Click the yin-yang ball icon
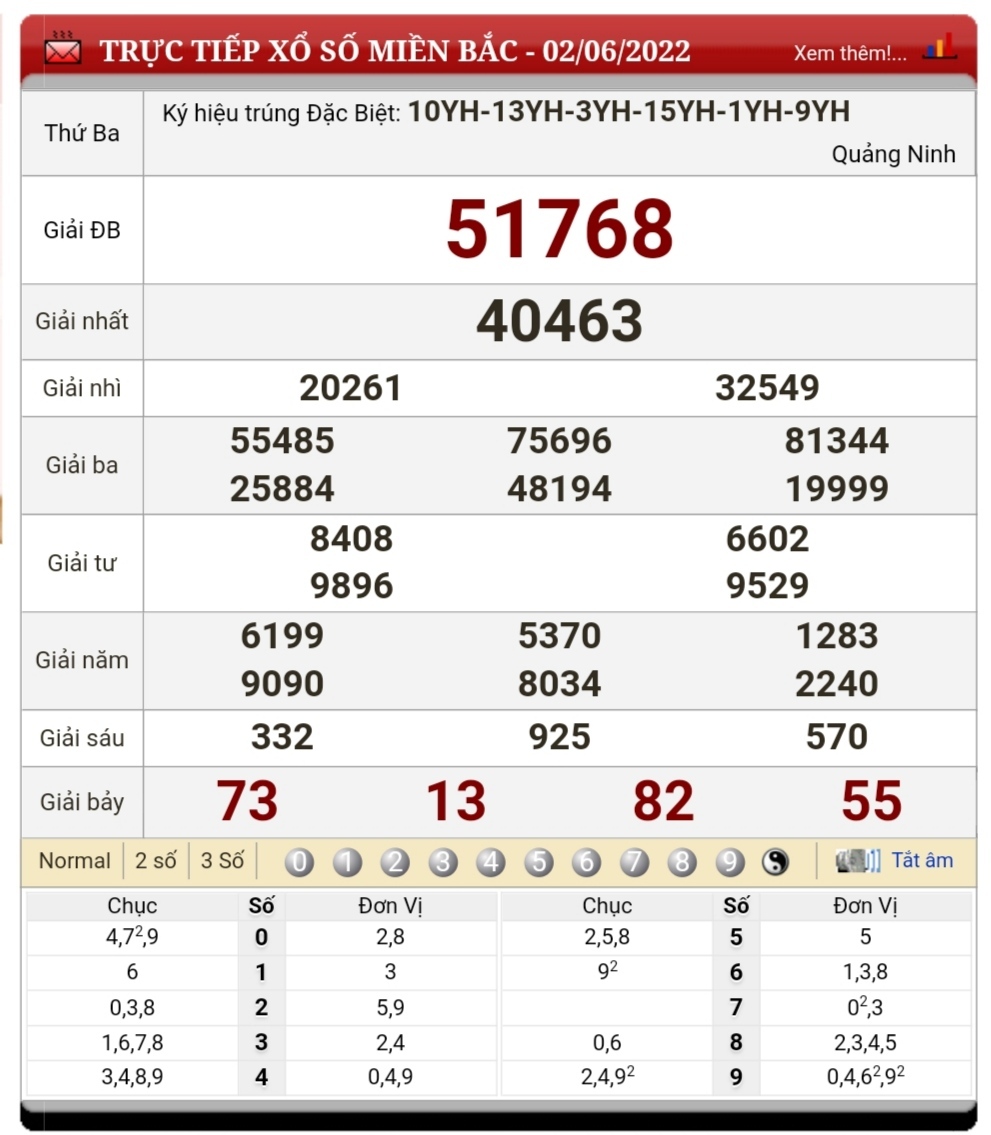This screenshot has height=1135, width=991. [775, 861]
